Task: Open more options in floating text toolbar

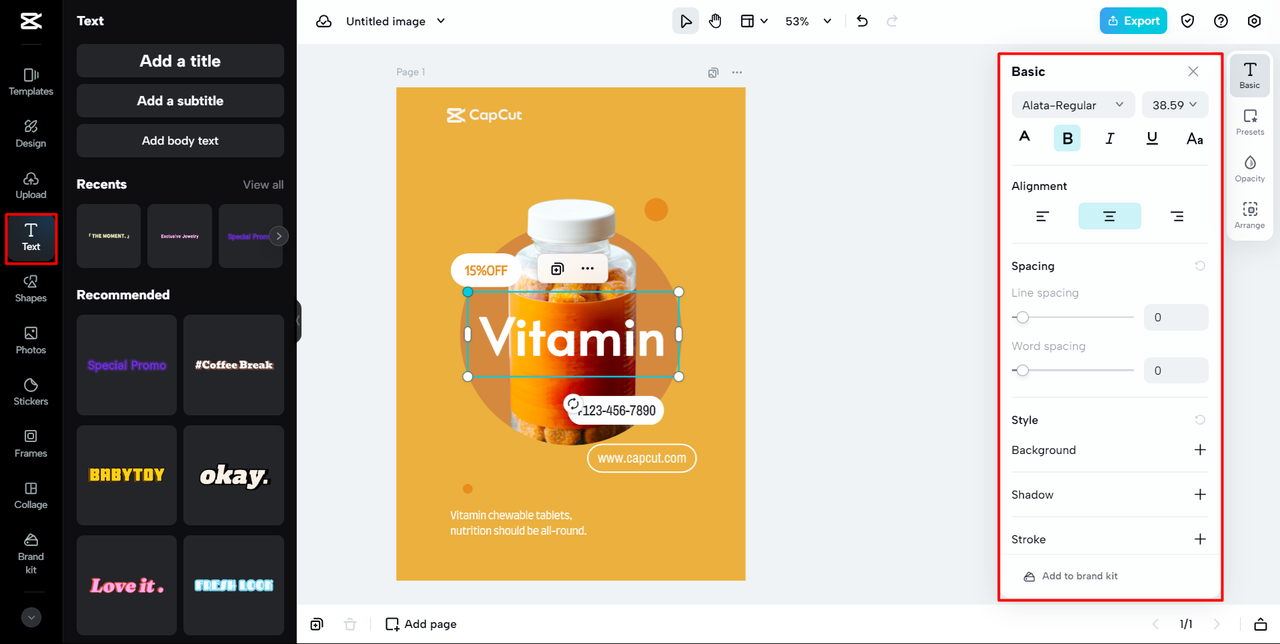Action: (x=587, y=269)
